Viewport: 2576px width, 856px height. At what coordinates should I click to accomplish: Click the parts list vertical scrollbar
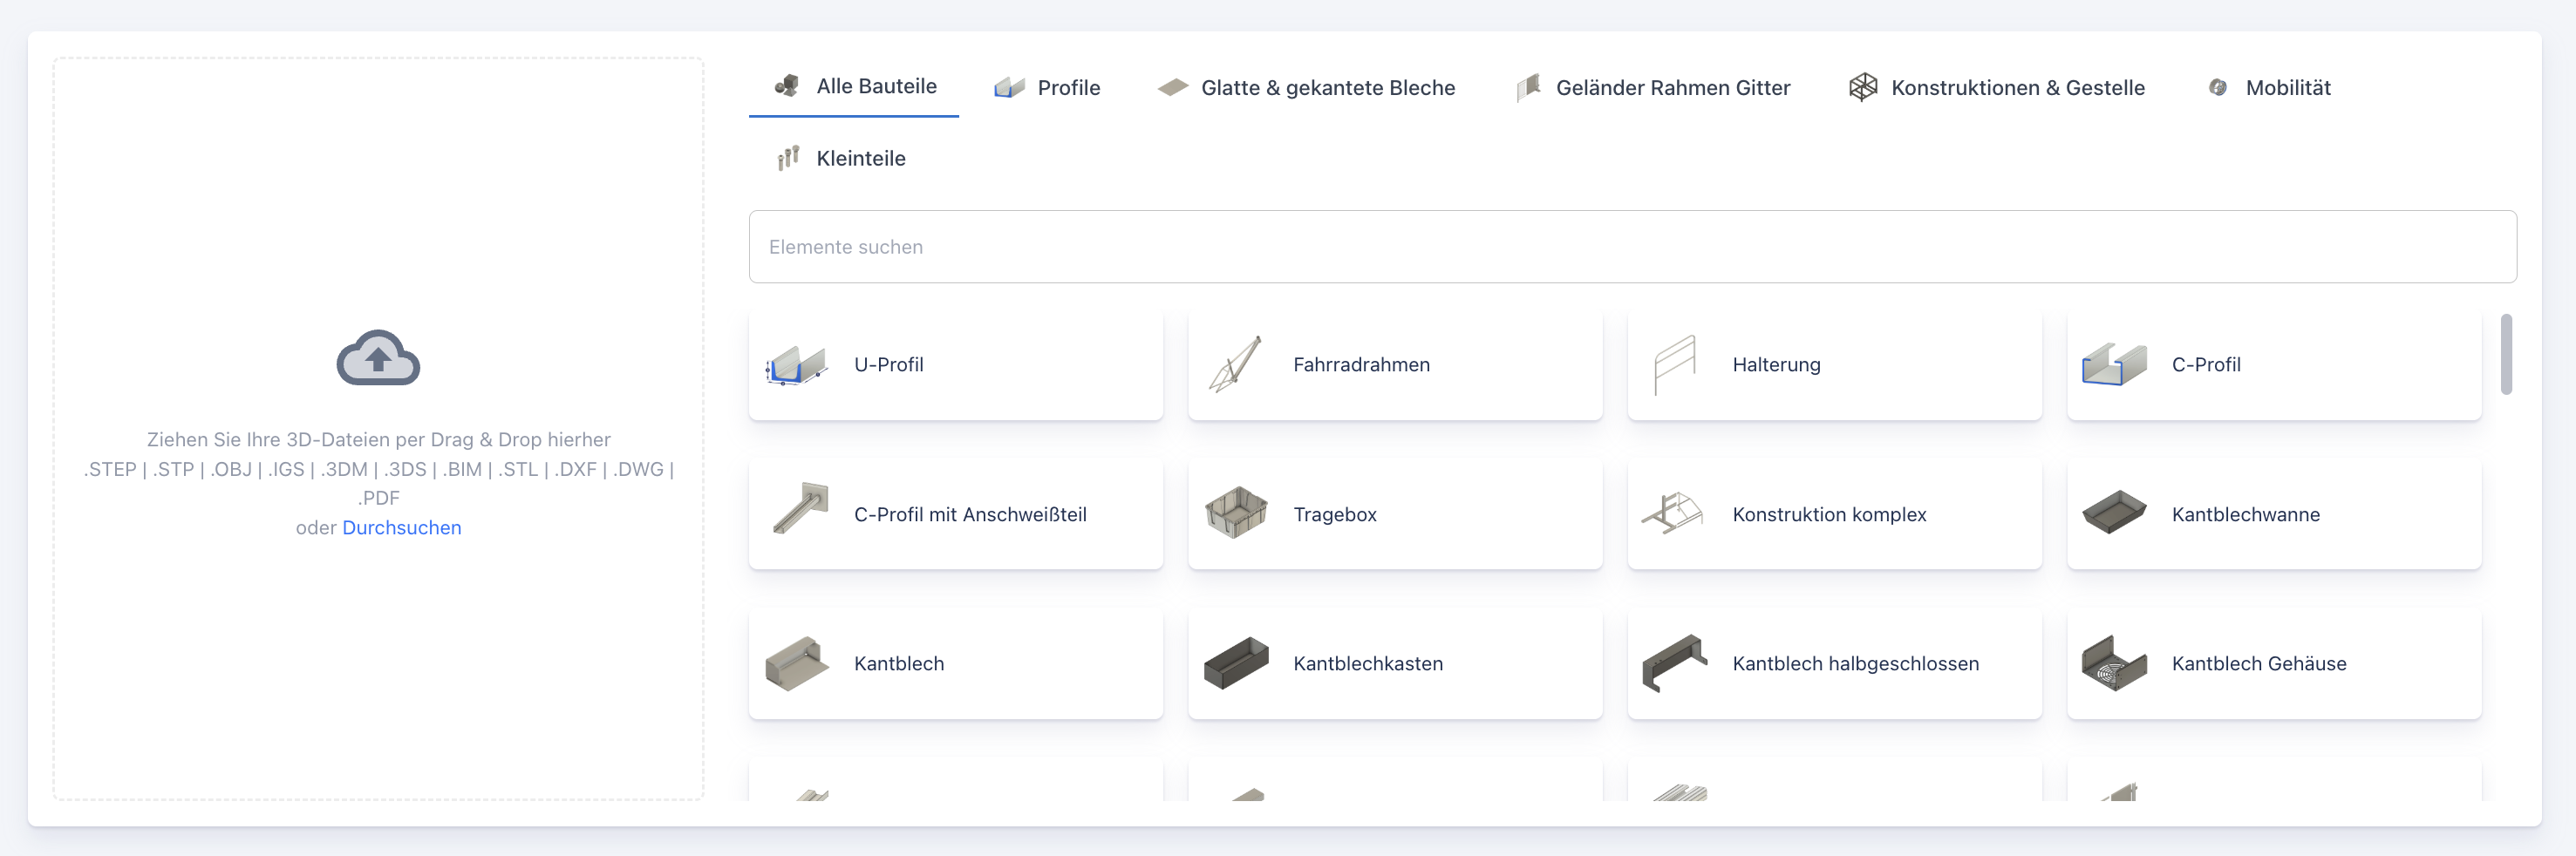(2506, 356)
